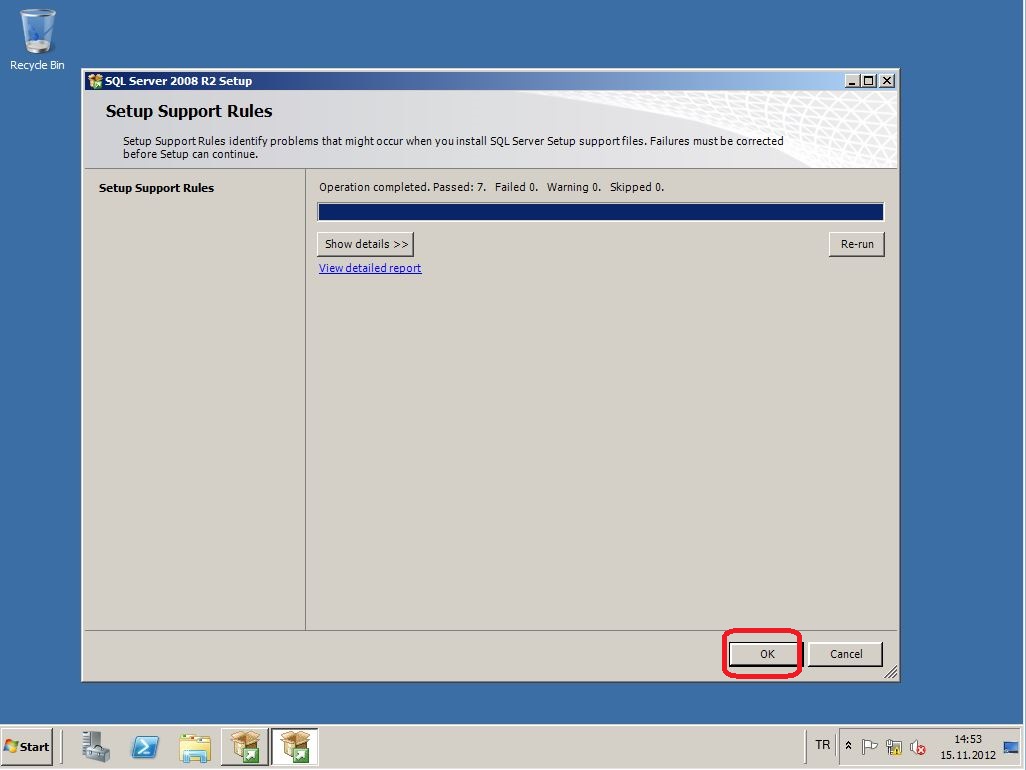
Task: Open the Start menu
Action: 27,746
